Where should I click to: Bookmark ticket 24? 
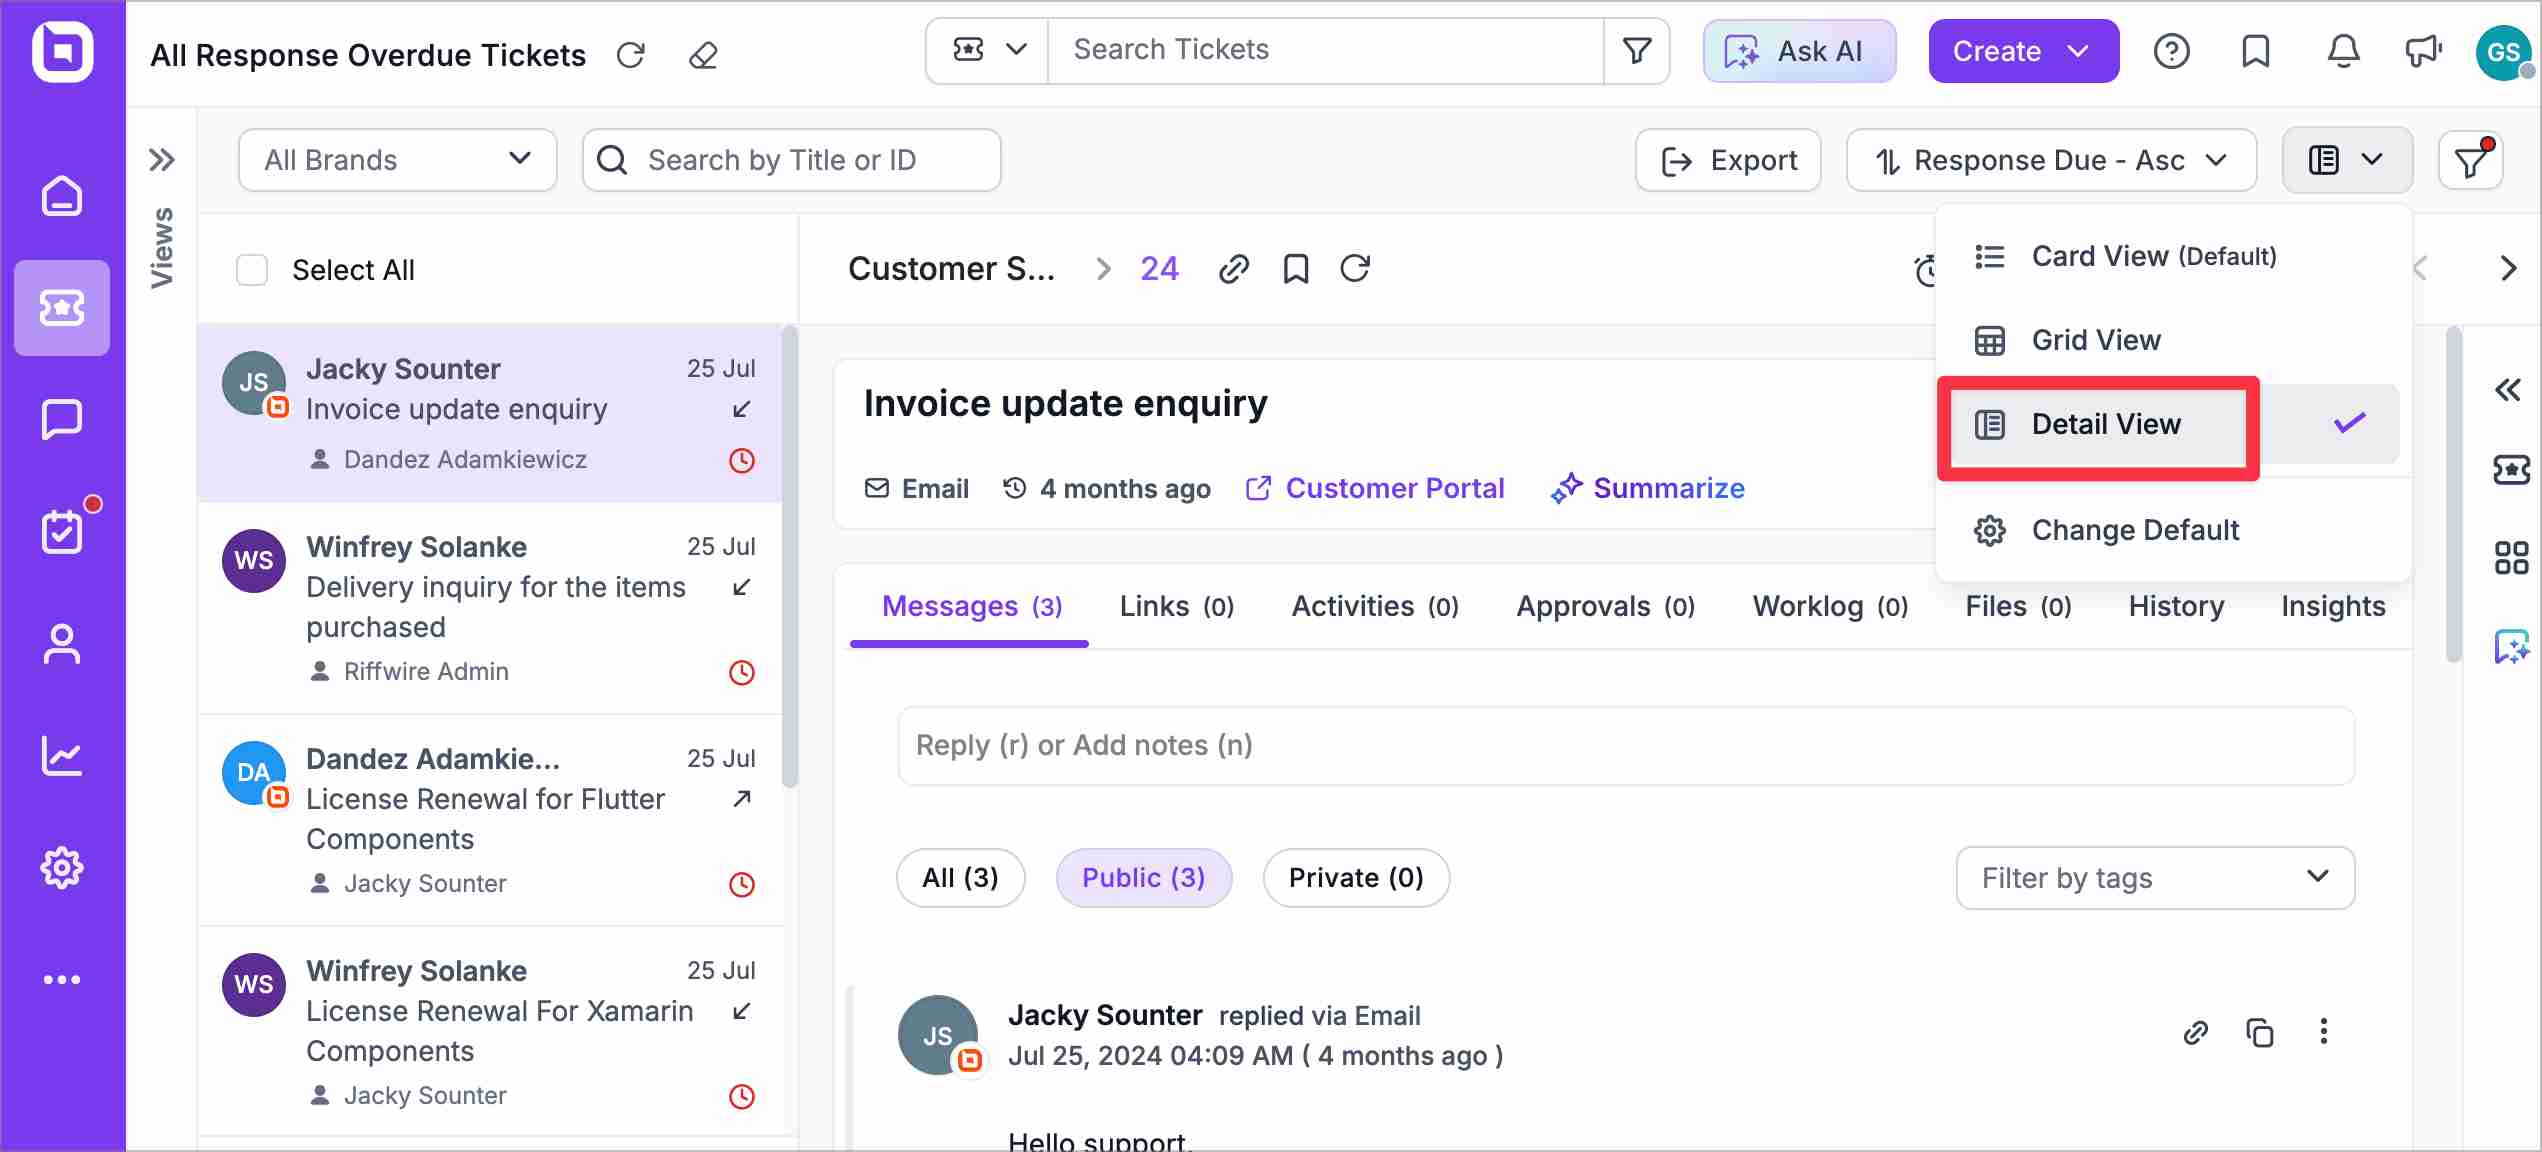[x=1296, y=269]
